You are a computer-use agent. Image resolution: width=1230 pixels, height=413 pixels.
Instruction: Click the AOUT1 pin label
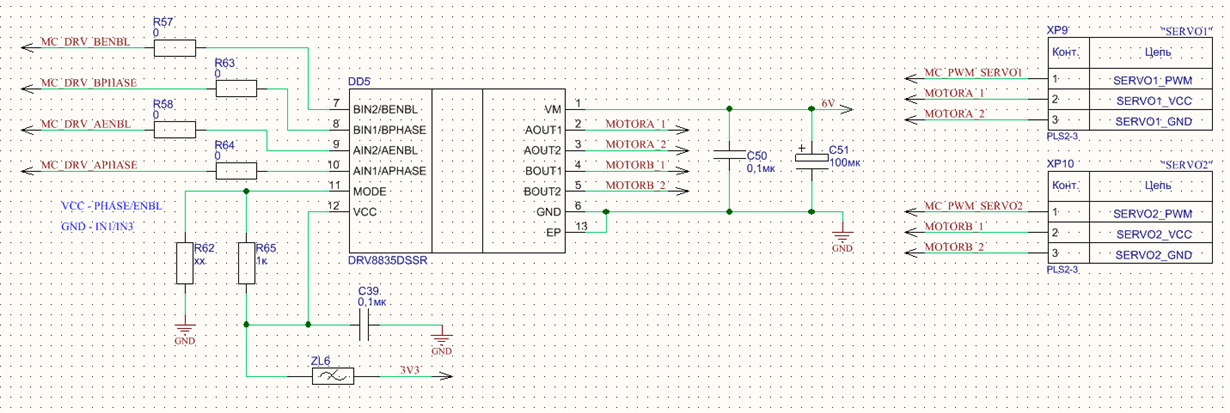click(543, 129)
